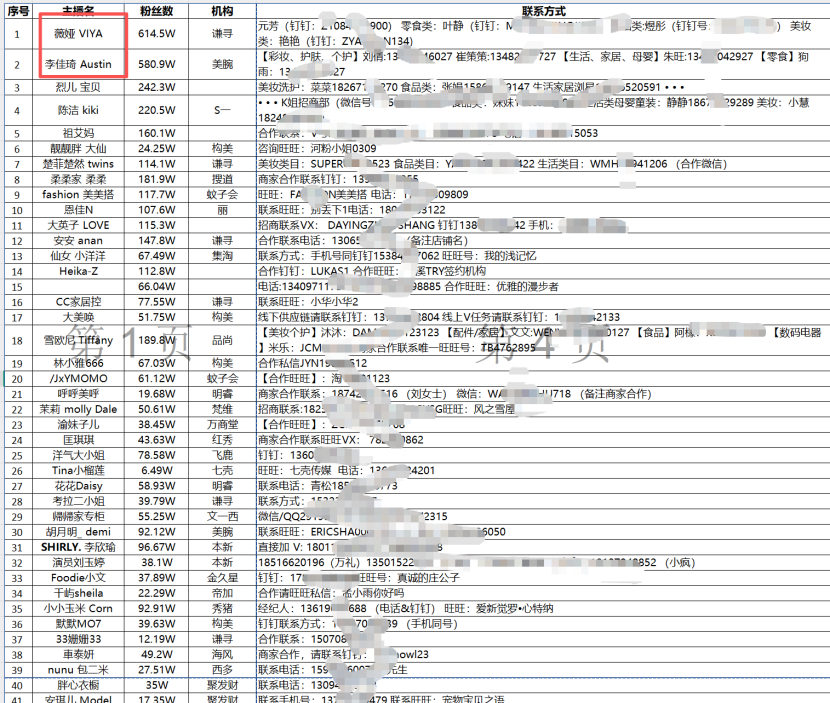
Task: Click the cell 李佳琦 Austin
Action: tap(78, 65)
